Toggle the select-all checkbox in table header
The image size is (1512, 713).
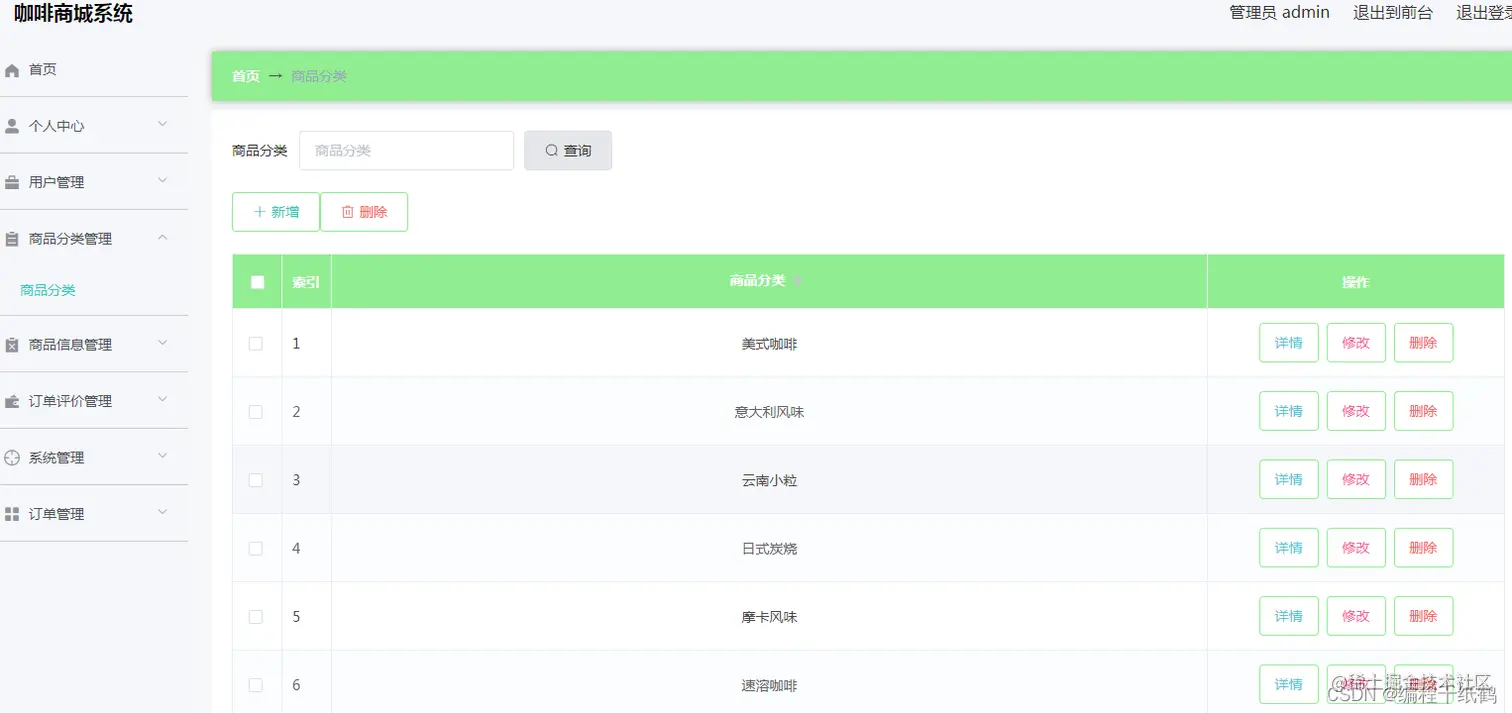[x=257, y=282]
